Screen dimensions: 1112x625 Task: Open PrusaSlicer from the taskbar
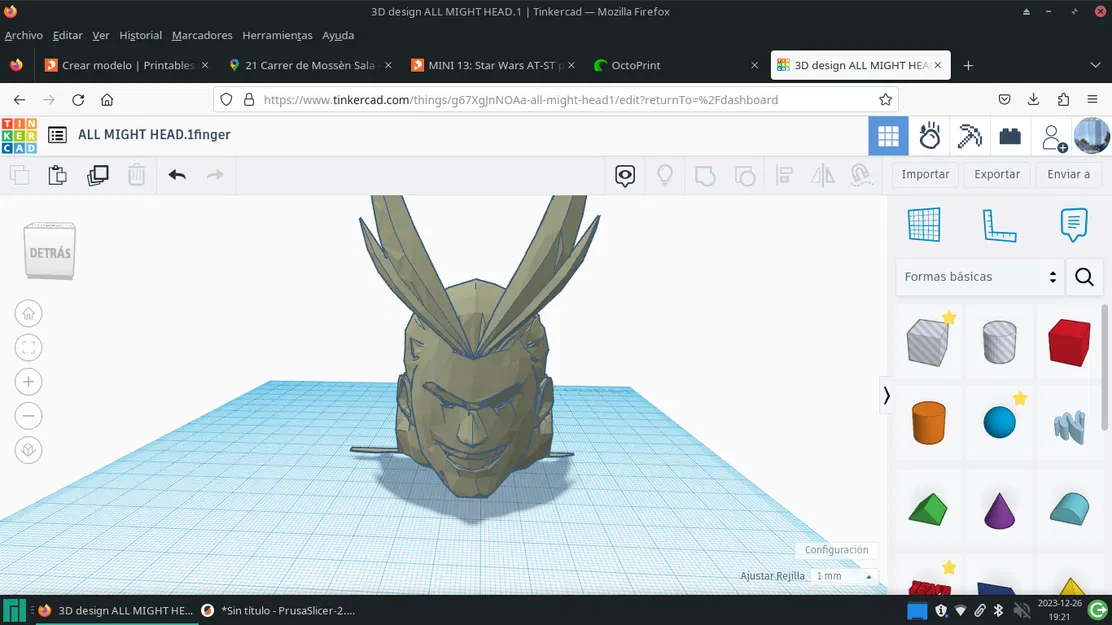tap(279, 610)
